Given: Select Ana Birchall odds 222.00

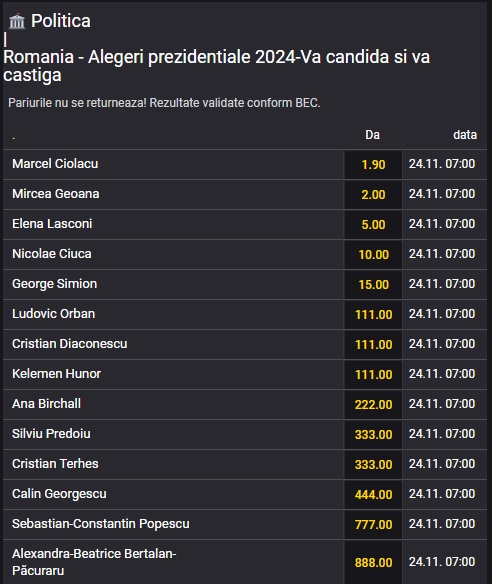Looking at the screenshot, I should pos(373,404).
